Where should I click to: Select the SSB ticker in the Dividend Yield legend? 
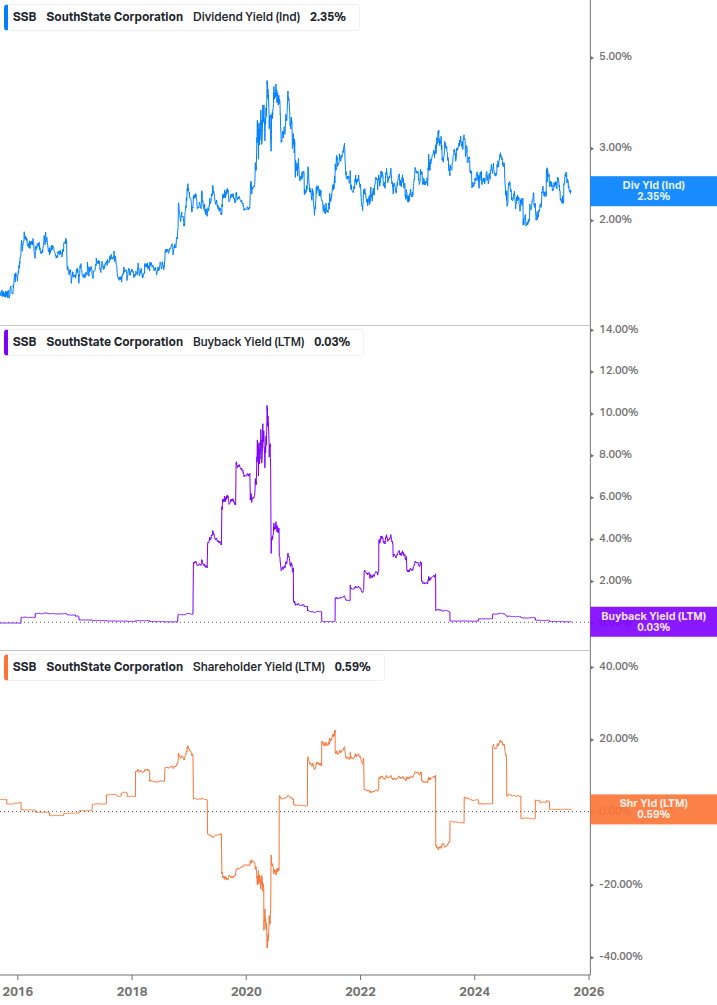[24, 17]
